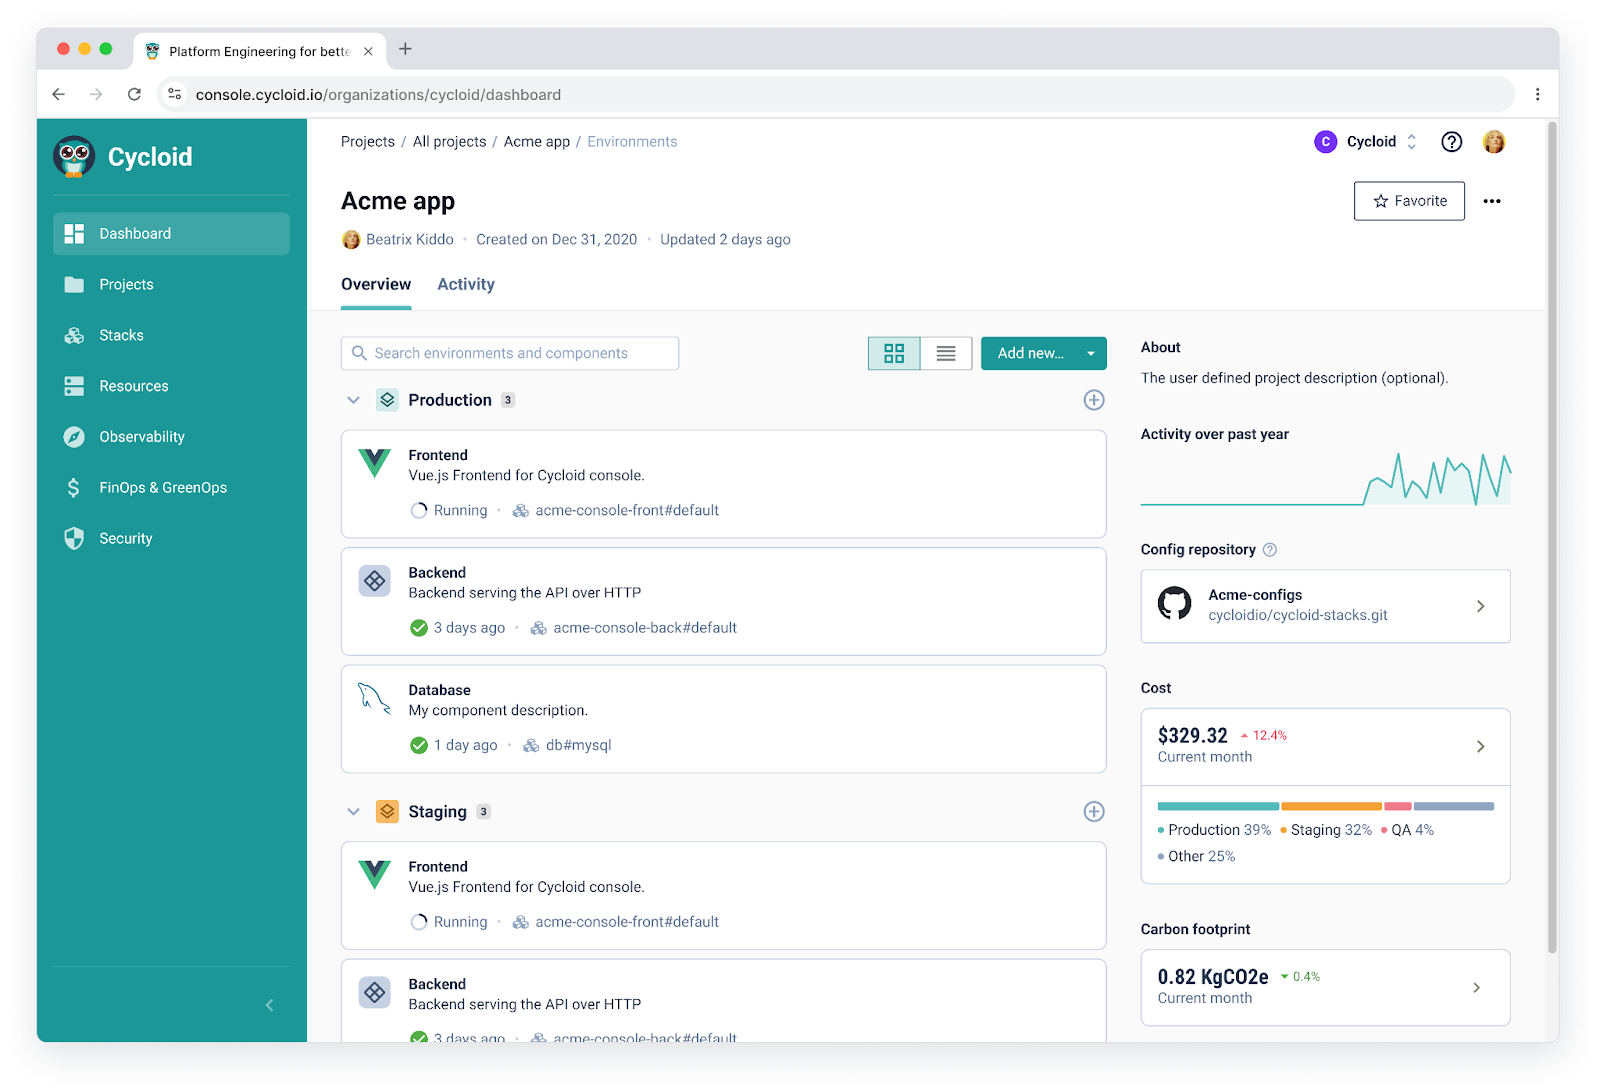
Task: Go to All projects breadcrumb
Action: click(449, 142)
